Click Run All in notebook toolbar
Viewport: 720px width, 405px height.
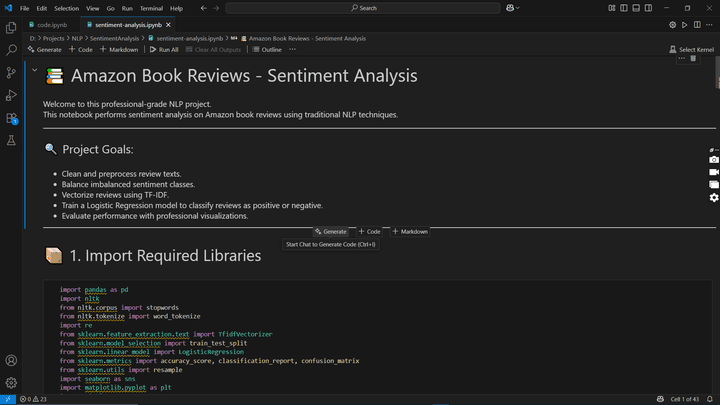coord(164,49)
